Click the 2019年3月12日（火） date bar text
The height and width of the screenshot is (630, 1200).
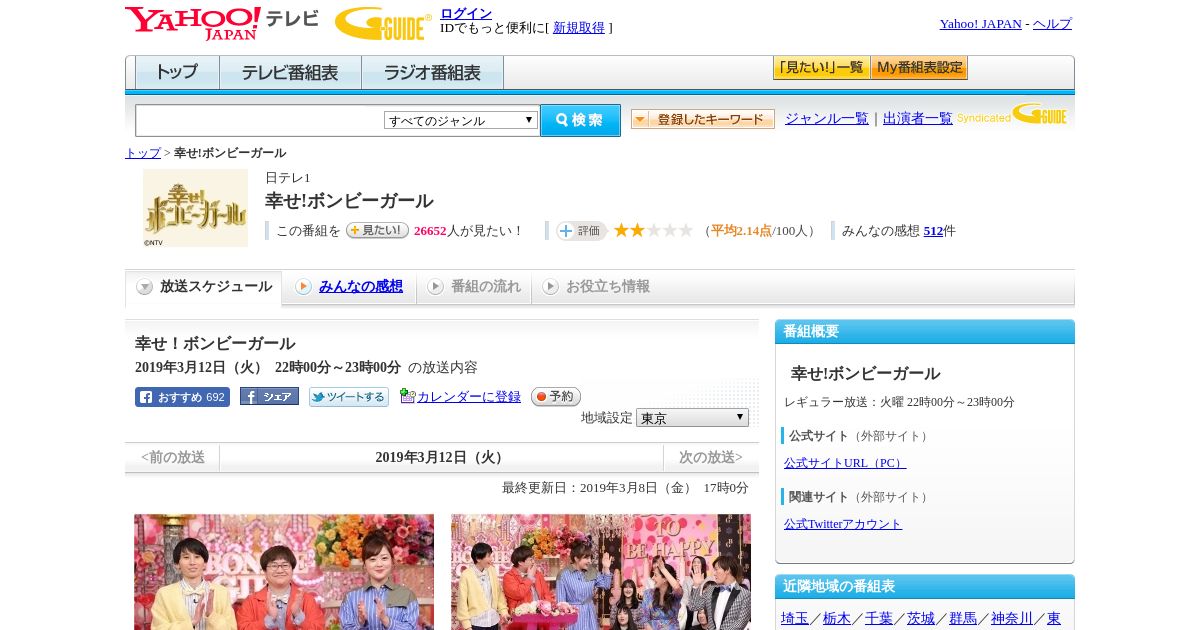(x=441, y=458)
